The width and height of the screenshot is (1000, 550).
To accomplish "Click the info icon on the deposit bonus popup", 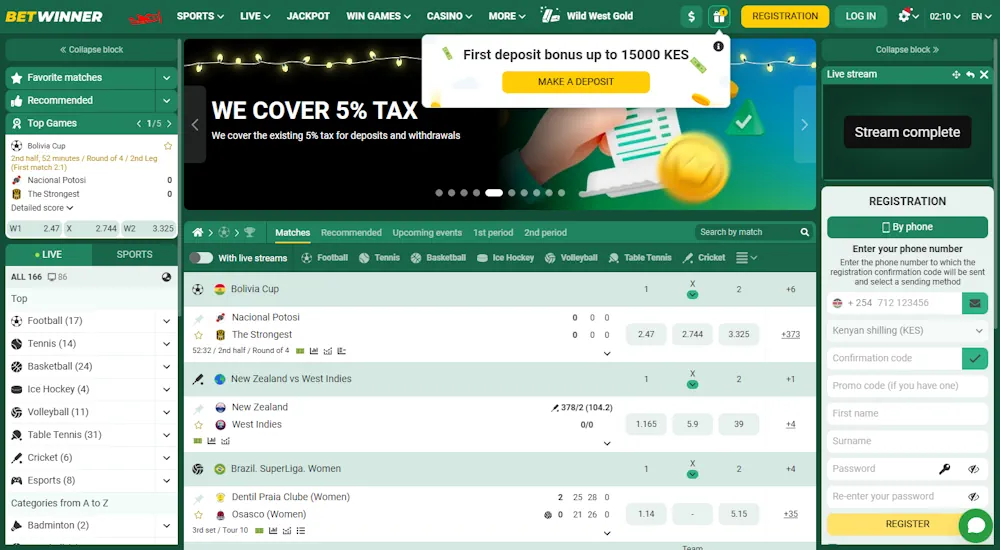I will [x=718, y=46].
